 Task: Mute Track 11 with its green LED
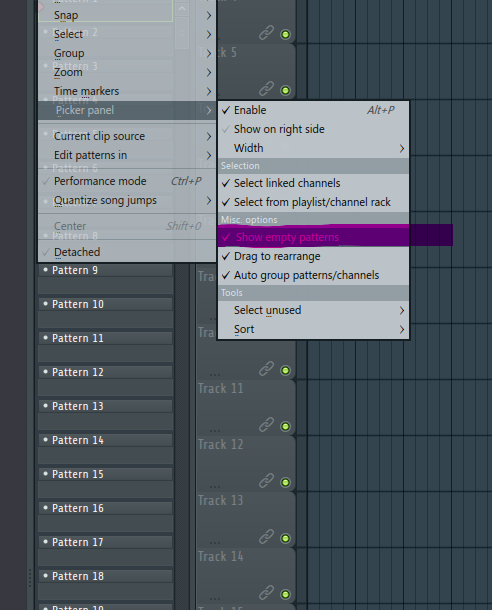(285, 427)
